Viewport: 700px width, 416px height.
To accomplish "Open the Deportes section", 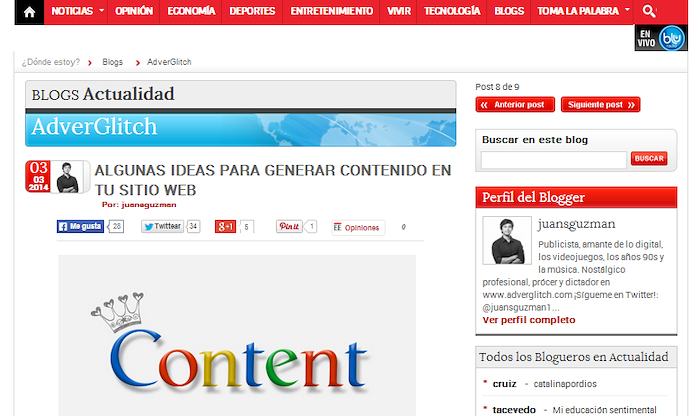I will tap(252, 11).
